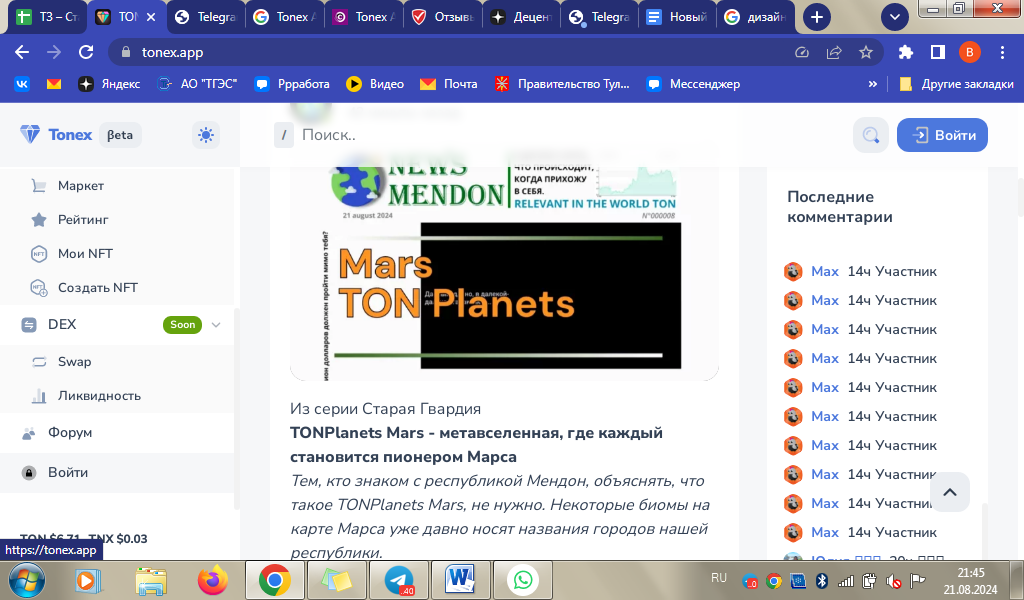The width and height of the screenshot is (1024, 600).
Task: Reload the tonex.app page
Action: click(86, 52)
